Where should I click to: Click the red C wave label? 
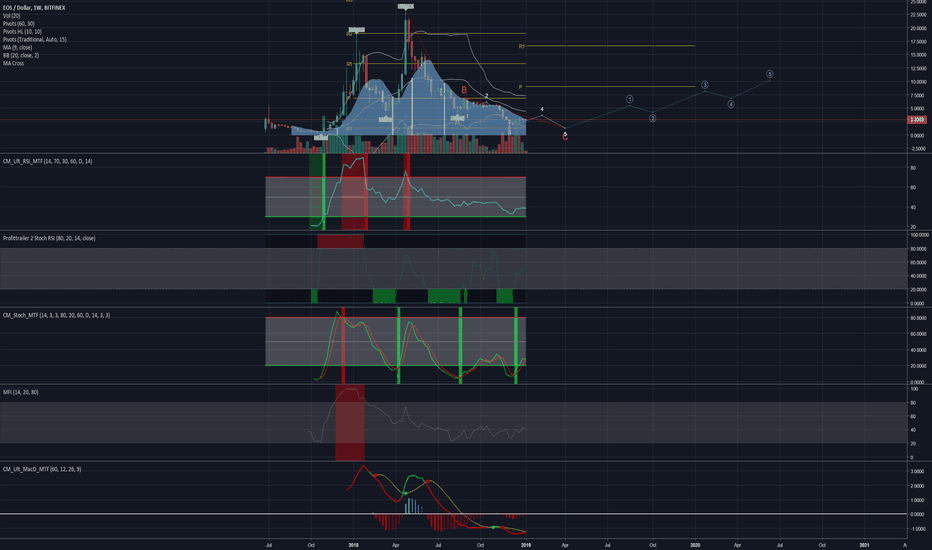tap(565, 137)
